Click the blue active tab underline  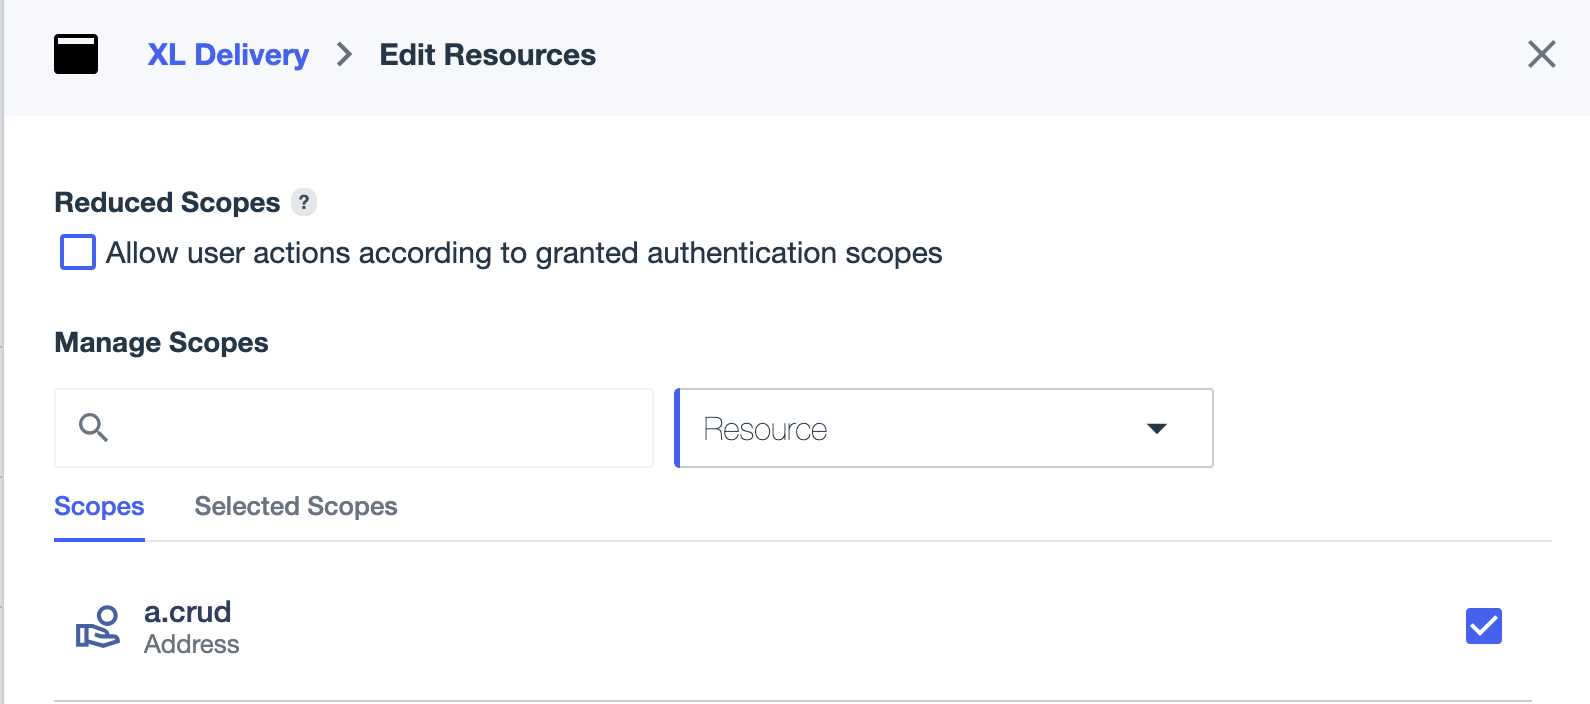pyautogui.click(x=98, y=537)
